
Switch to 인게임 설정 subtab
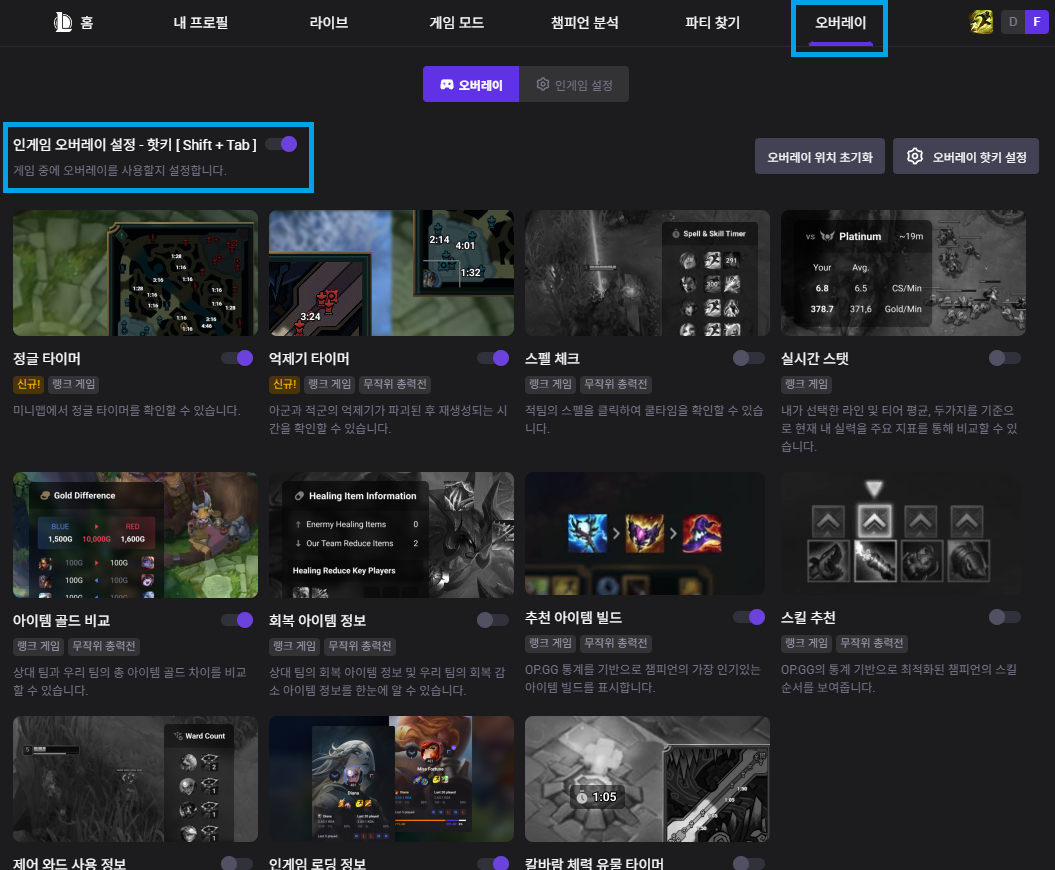[x=574, y=84]
